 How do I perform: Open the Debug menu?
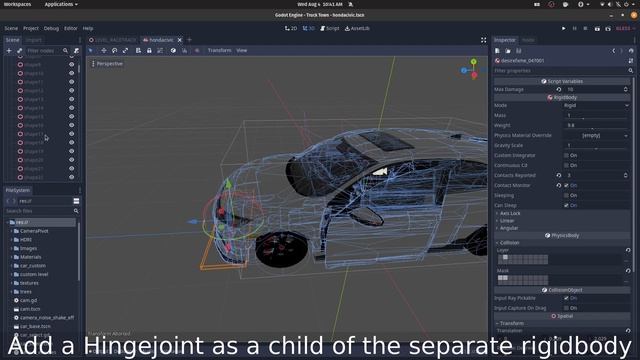click(x=51, y=28)
